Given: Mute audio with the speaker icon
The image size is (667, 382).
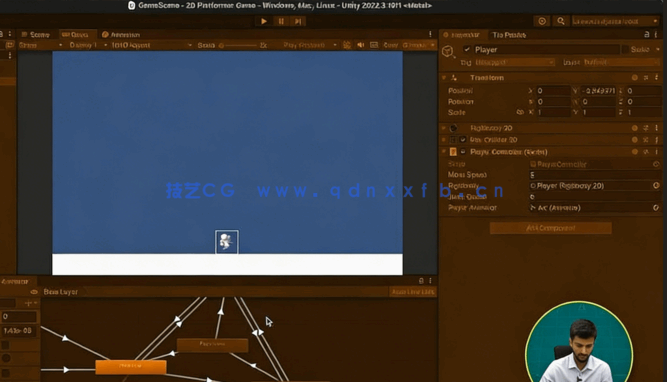Looking at the screenshot, I should coord(361,45).
